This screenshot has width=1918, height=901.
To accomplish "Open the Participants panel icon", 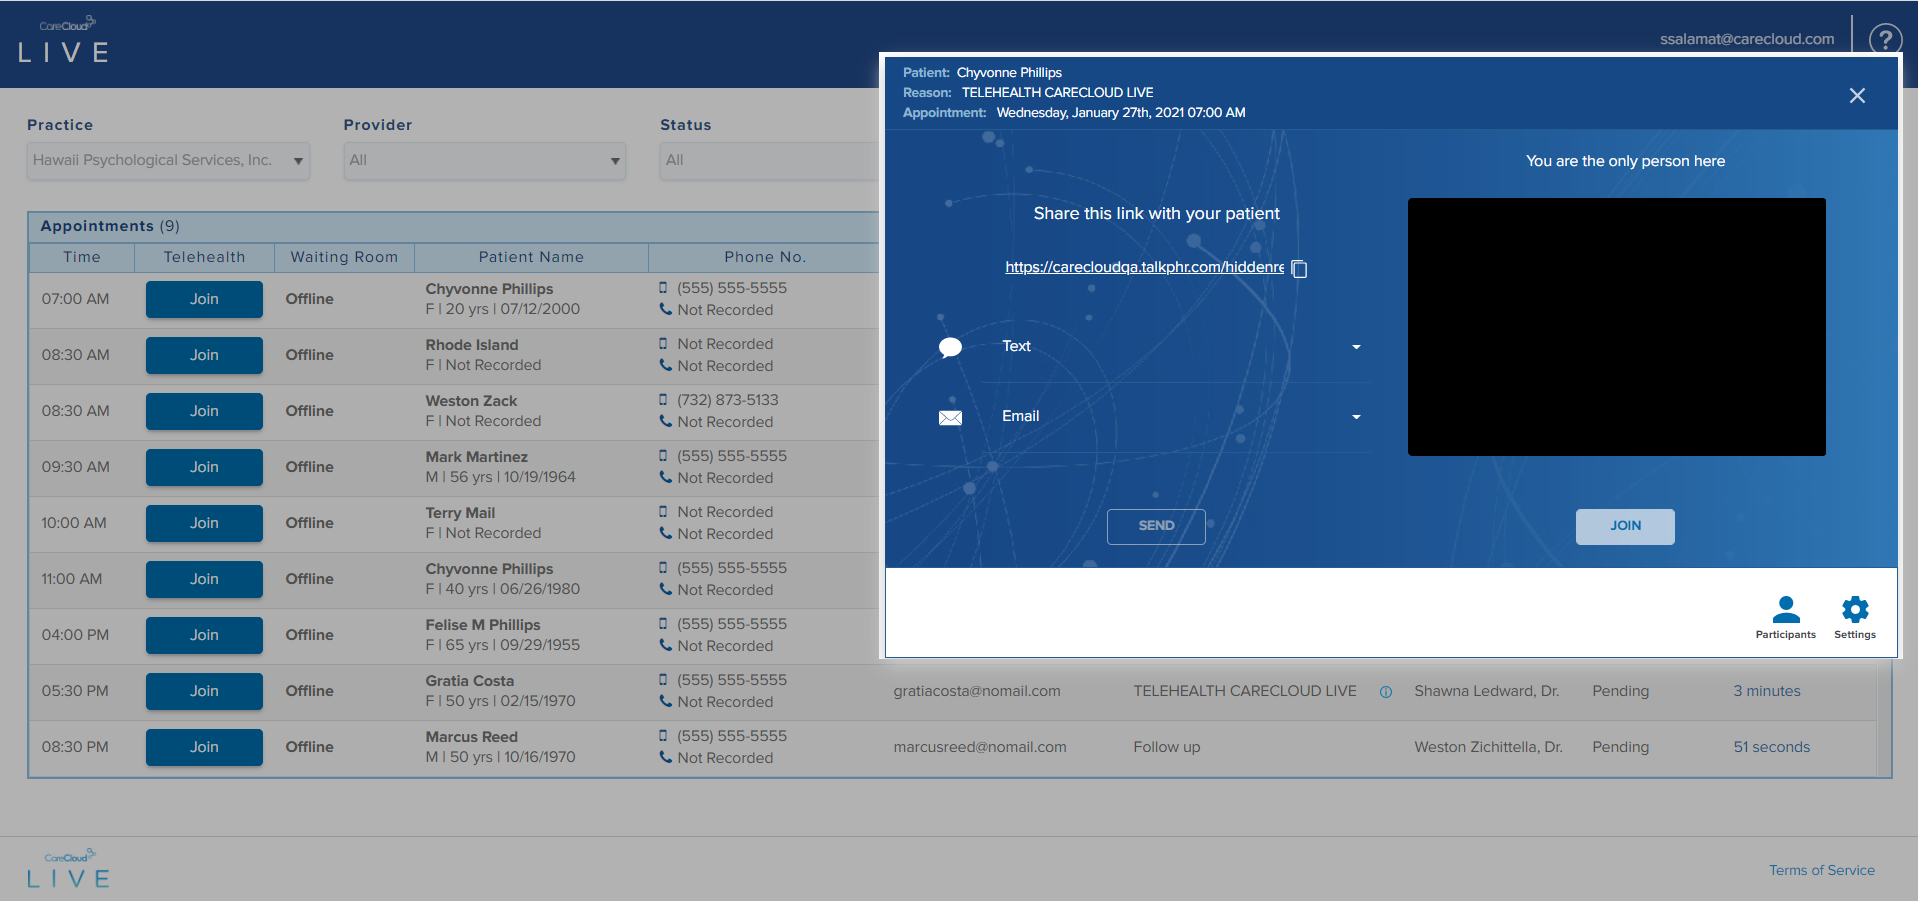I will coord(1785,610).
